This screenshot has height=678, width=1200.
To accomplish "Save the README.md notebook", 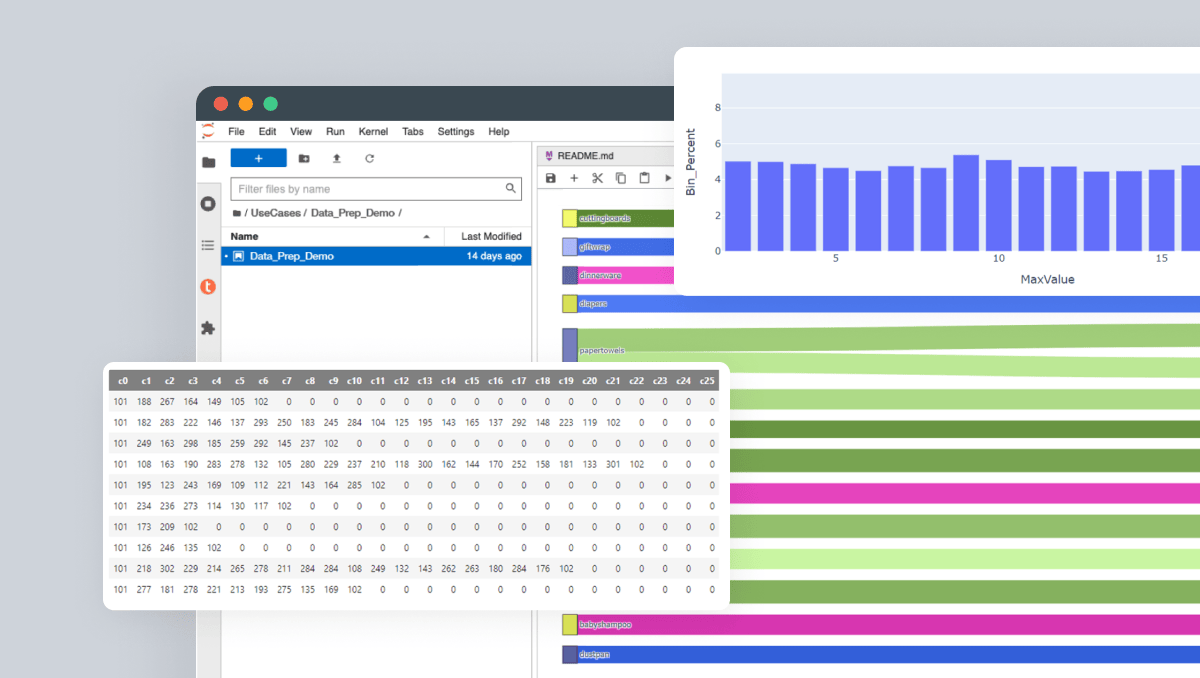I will [x=551, y=178].
